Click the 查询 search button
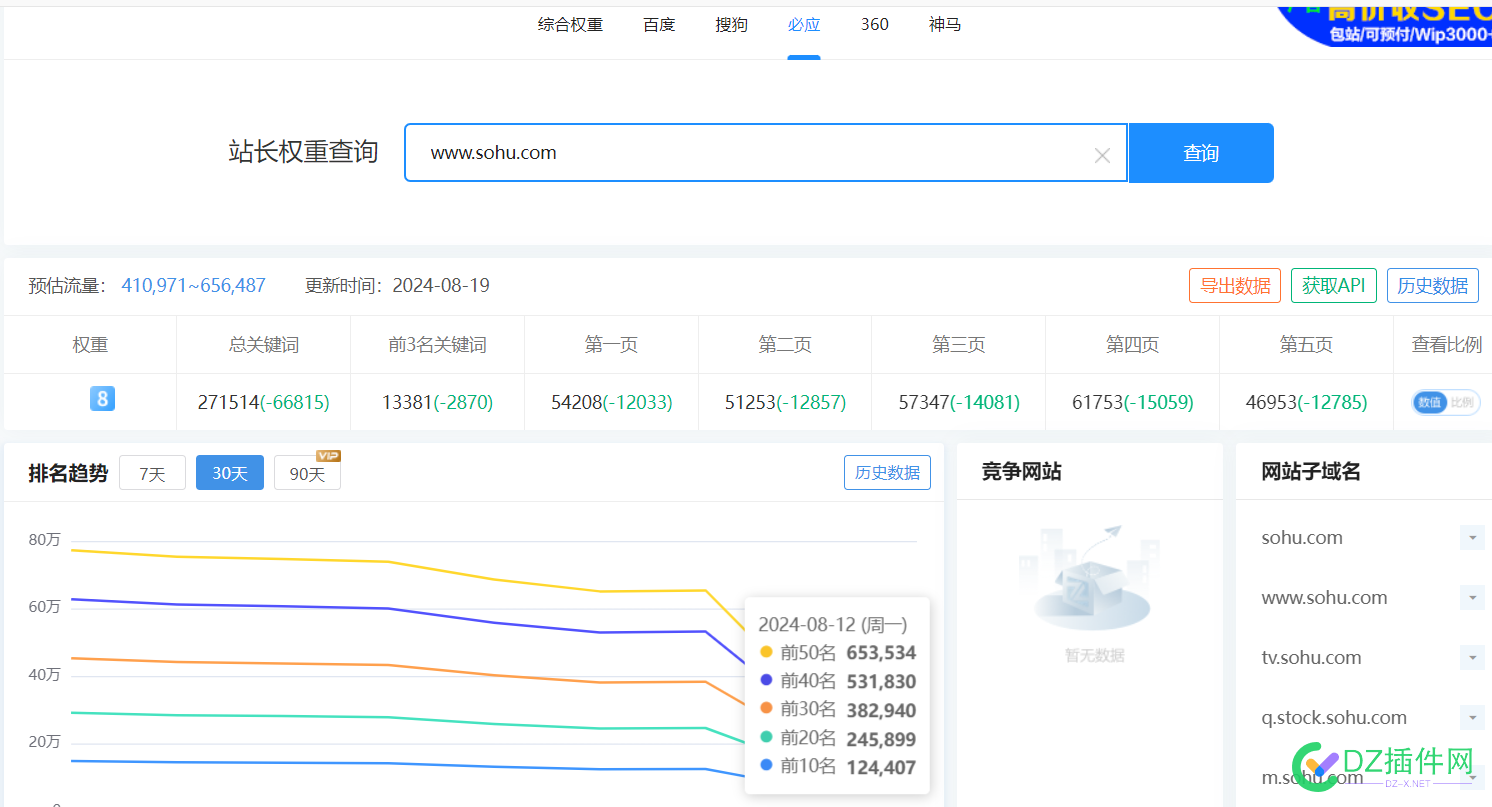The height and width of the screenshot is (807, 1492). coord(1201,153)
